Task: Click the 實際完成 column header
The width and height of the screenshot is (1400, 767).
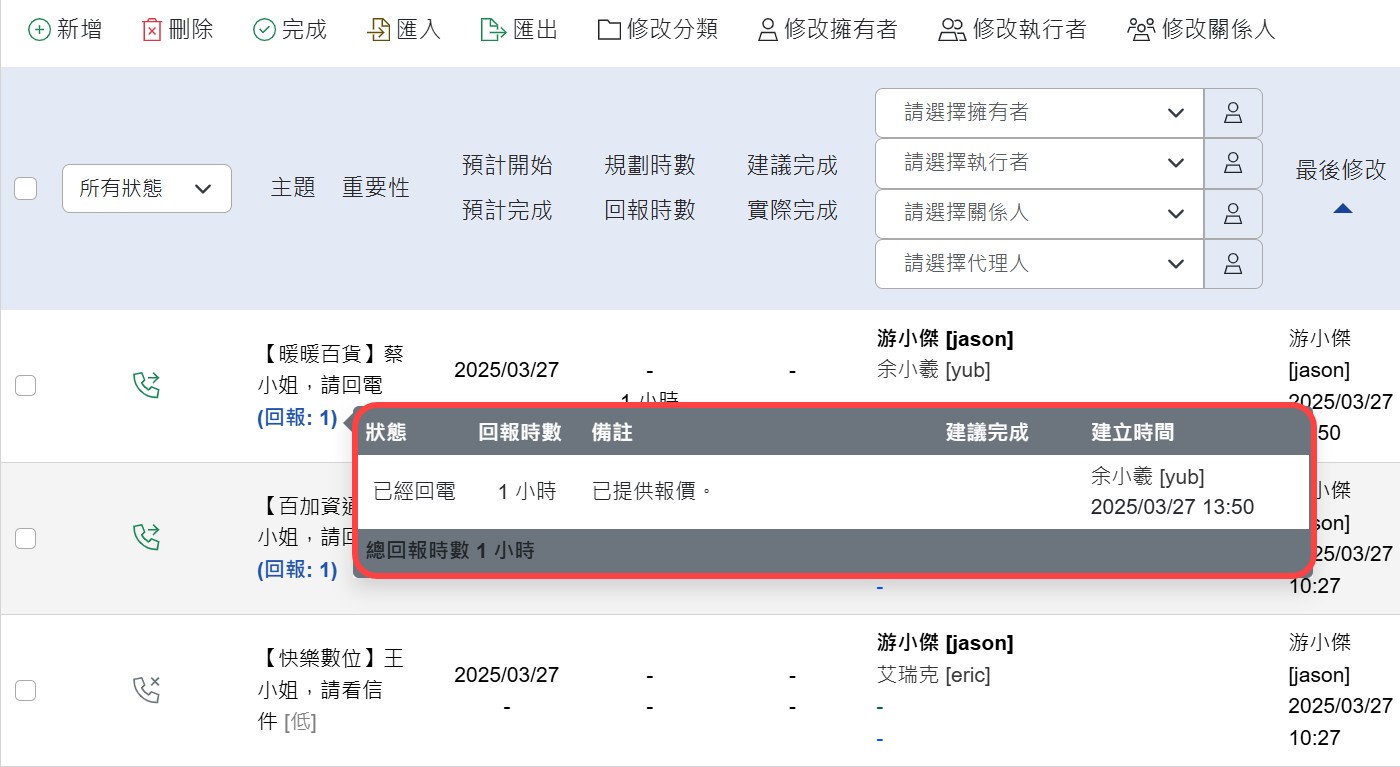Action: [792, 211]
